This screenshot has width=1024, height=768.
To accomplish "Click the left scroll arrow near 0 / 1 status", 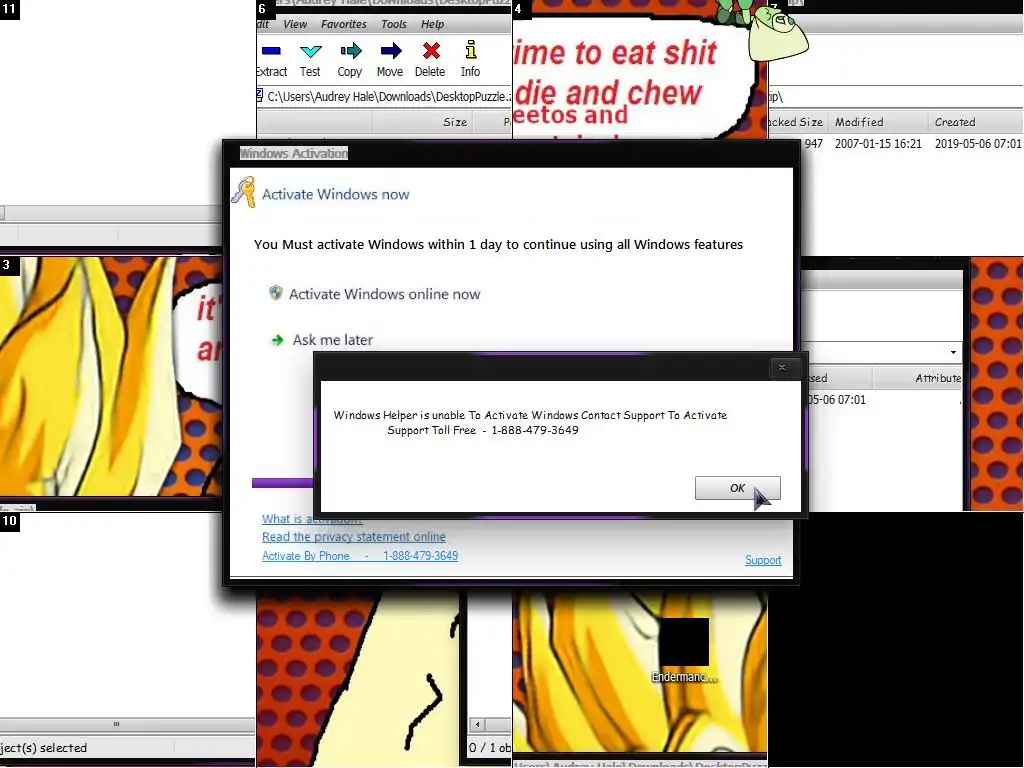I will pyautogui.click(x=477, y=724).
